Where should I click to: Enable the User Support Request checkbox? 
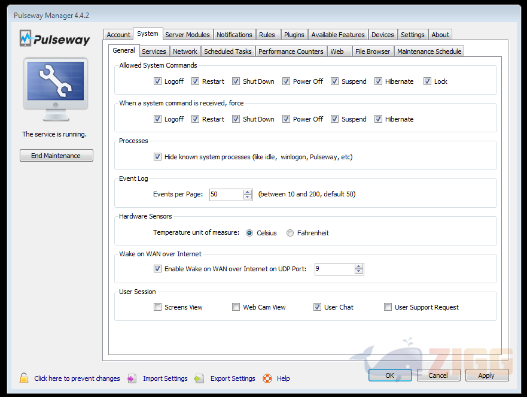tap(388, 307)
